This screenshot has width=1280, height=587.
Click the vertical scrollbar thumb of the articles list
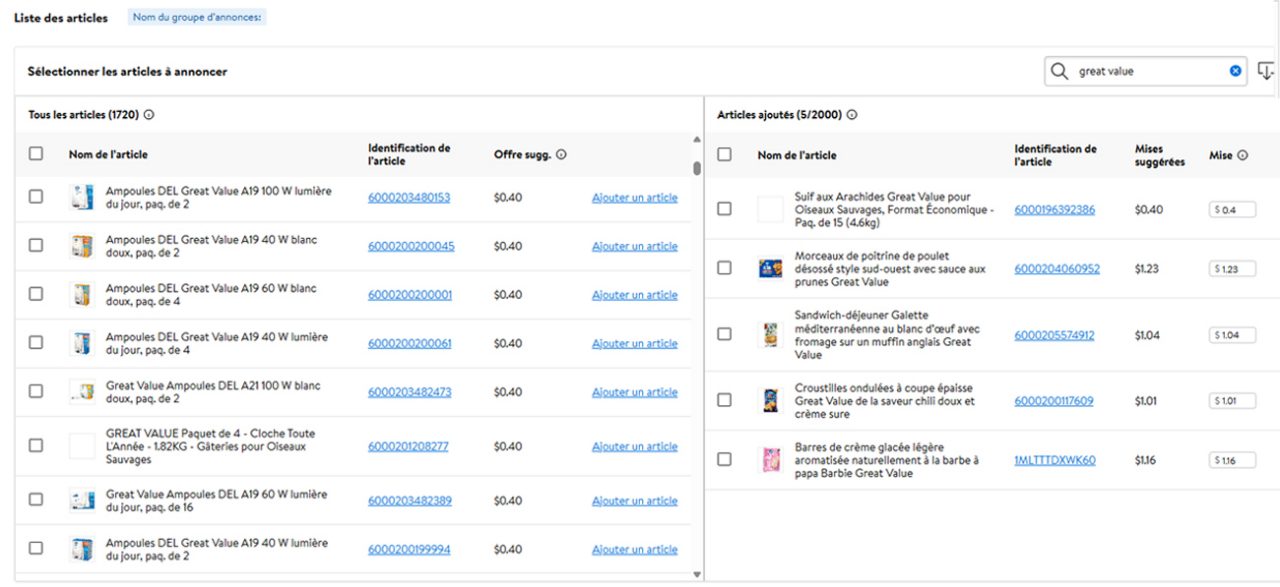697,167
